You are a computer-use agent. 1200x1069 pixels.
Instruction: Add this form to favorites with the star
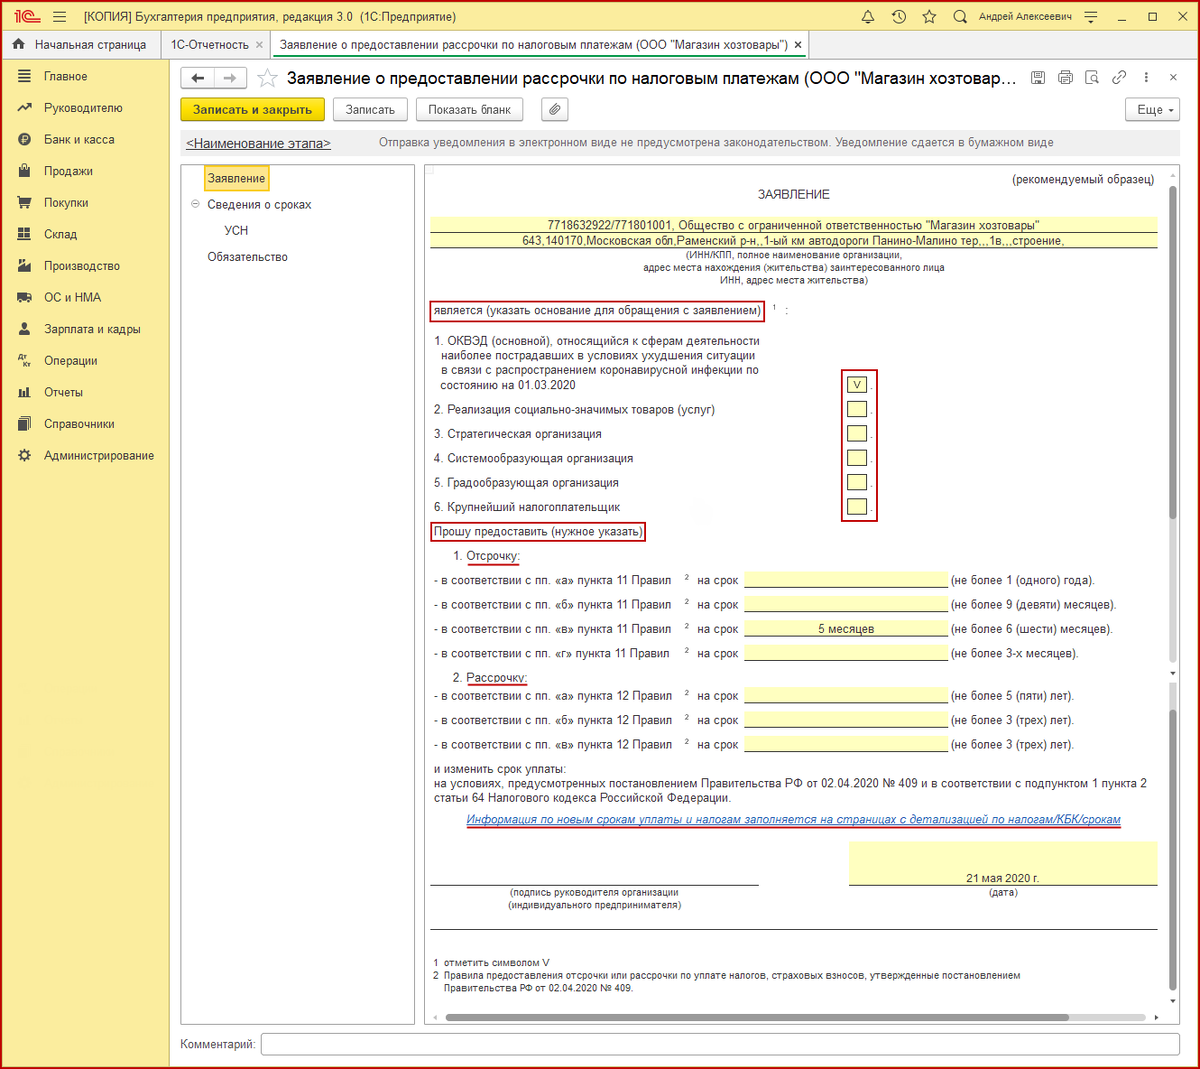point(267,78)
